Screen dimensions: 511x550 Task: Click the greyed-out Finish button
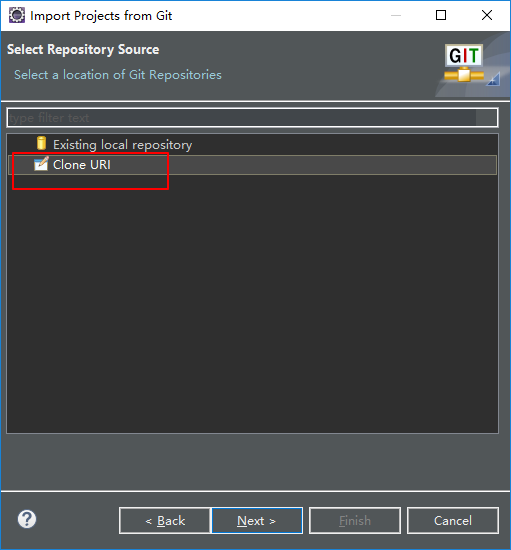[x=355, y=521]
